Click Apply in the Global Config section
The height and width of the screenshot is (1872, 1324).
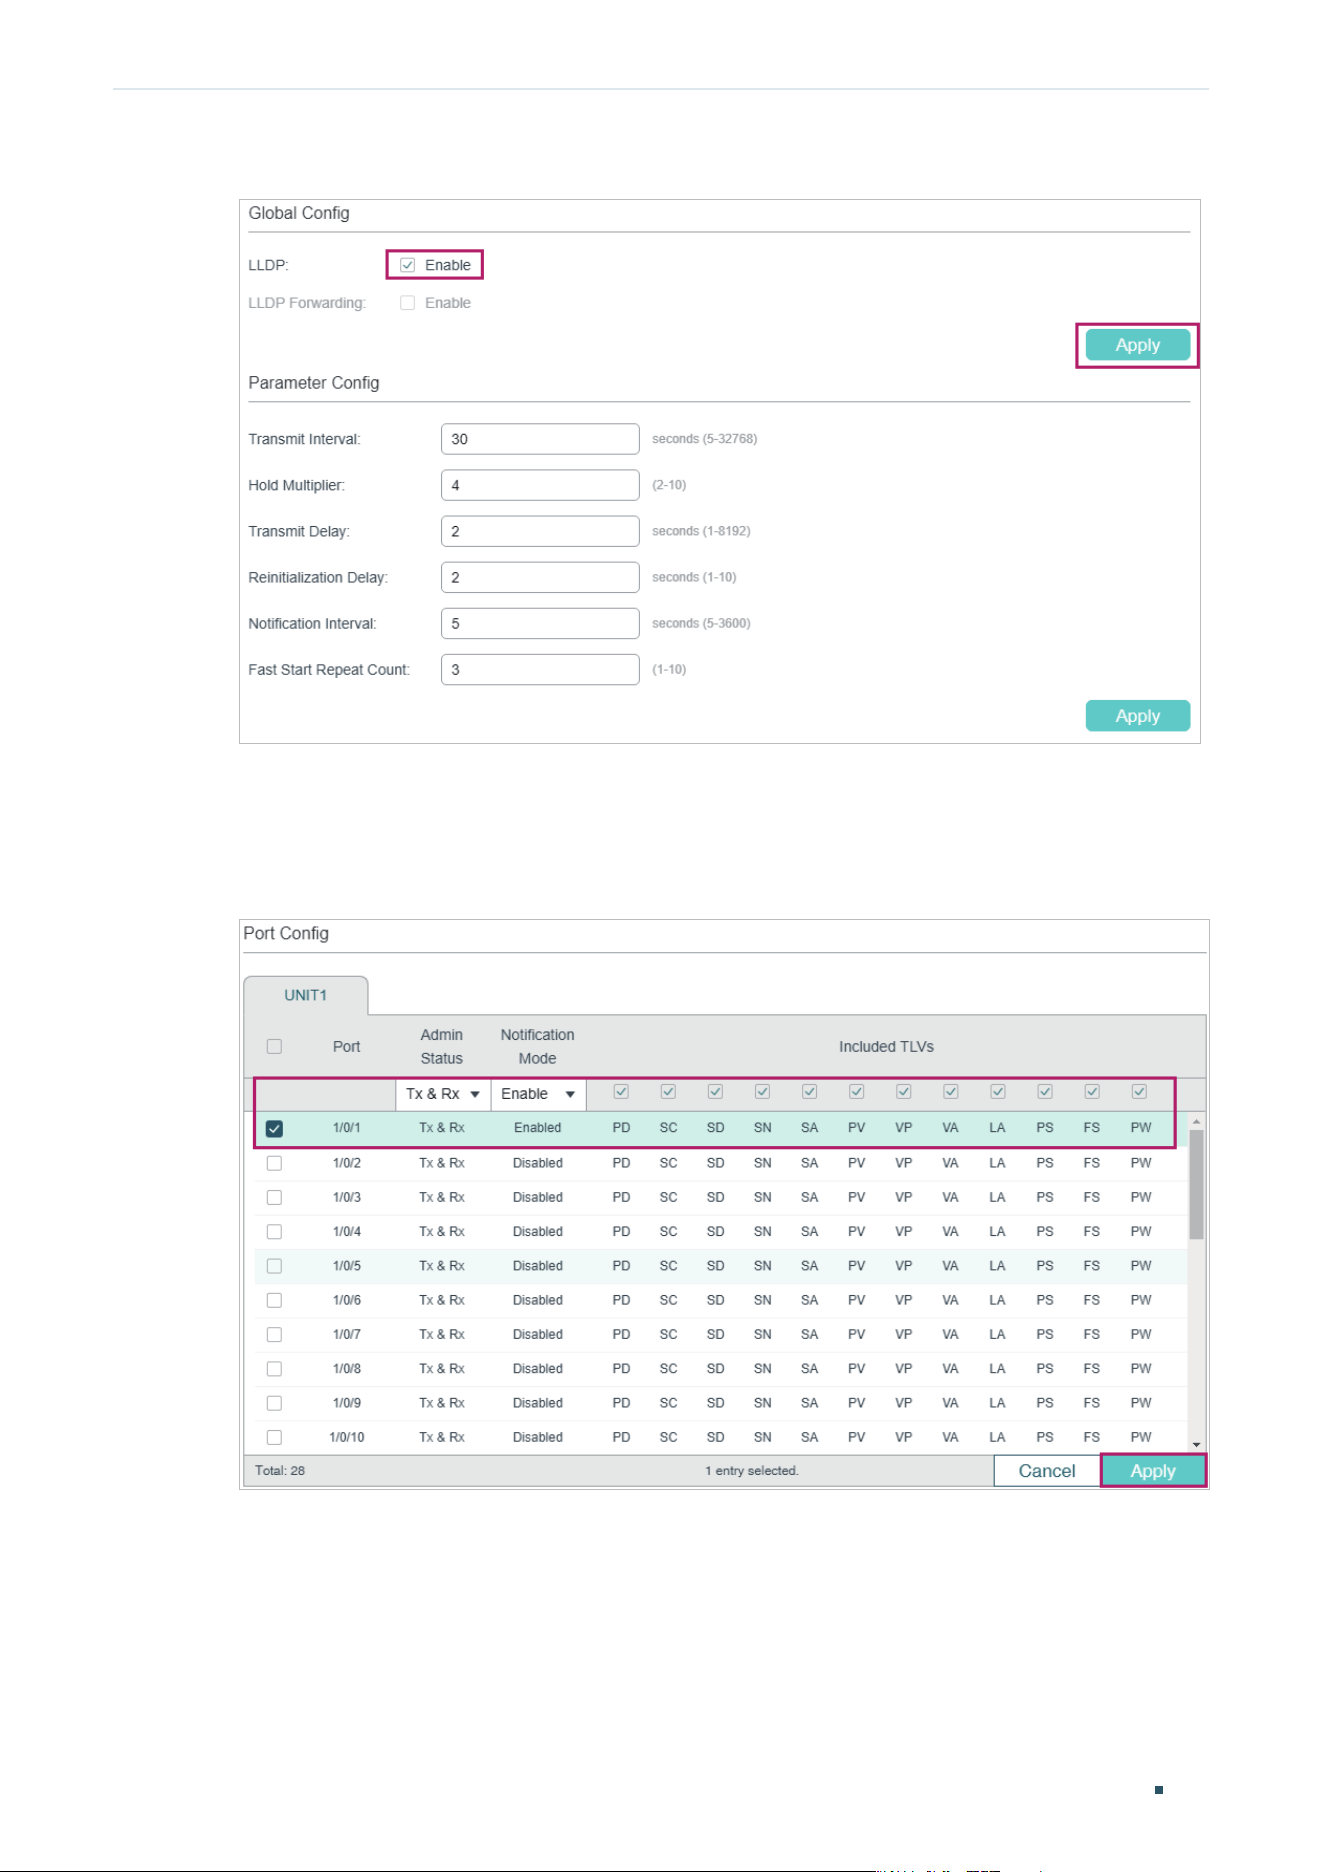[1137, 345]
